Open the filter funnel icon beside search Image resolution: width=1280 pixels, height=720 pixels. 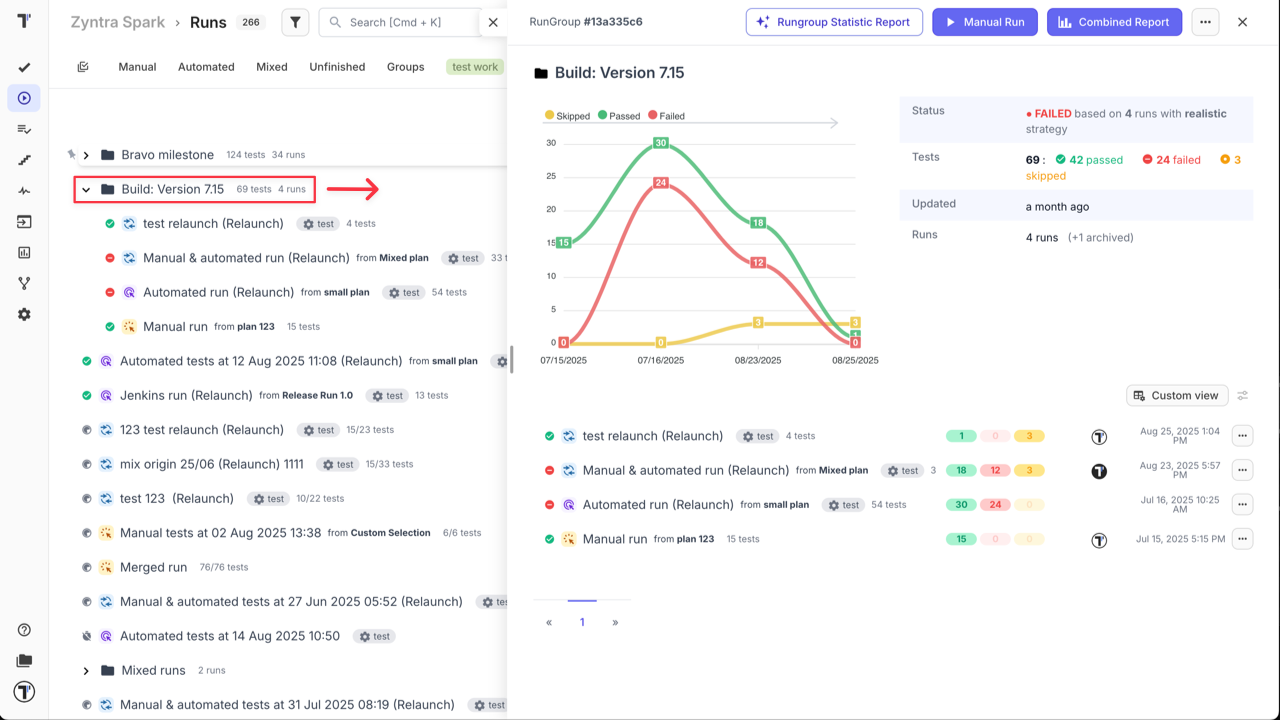294,21
